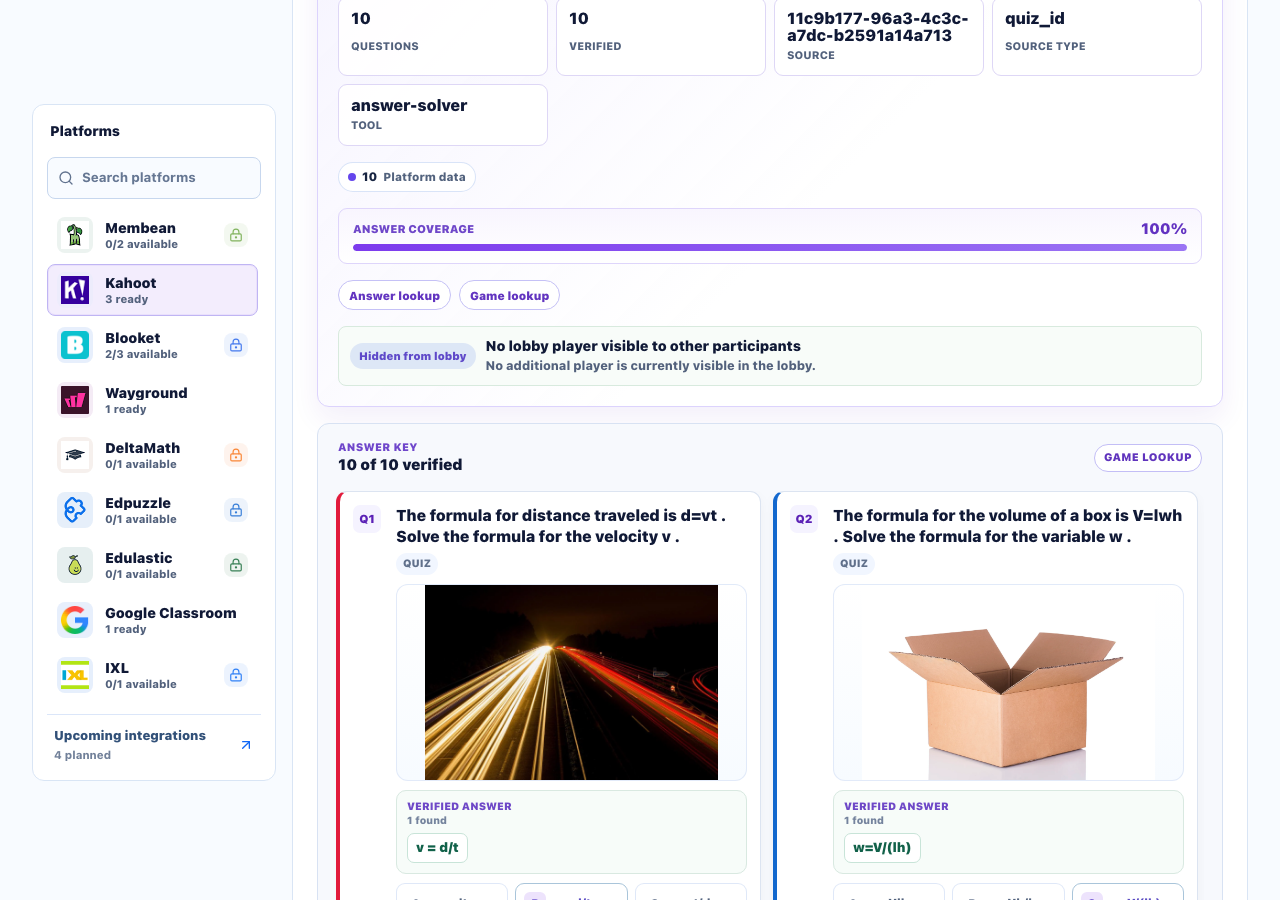Click the green lock icon beside Edulastic
1280x900 pixels.
(x=236, y=565)
